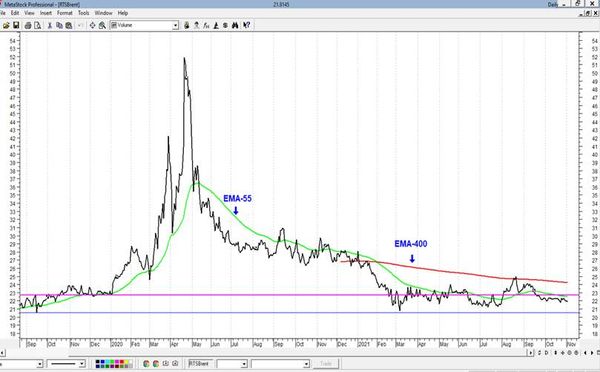Click the Cut scissors icon
This screenshot has height=372, width=600.
(50, 25)
